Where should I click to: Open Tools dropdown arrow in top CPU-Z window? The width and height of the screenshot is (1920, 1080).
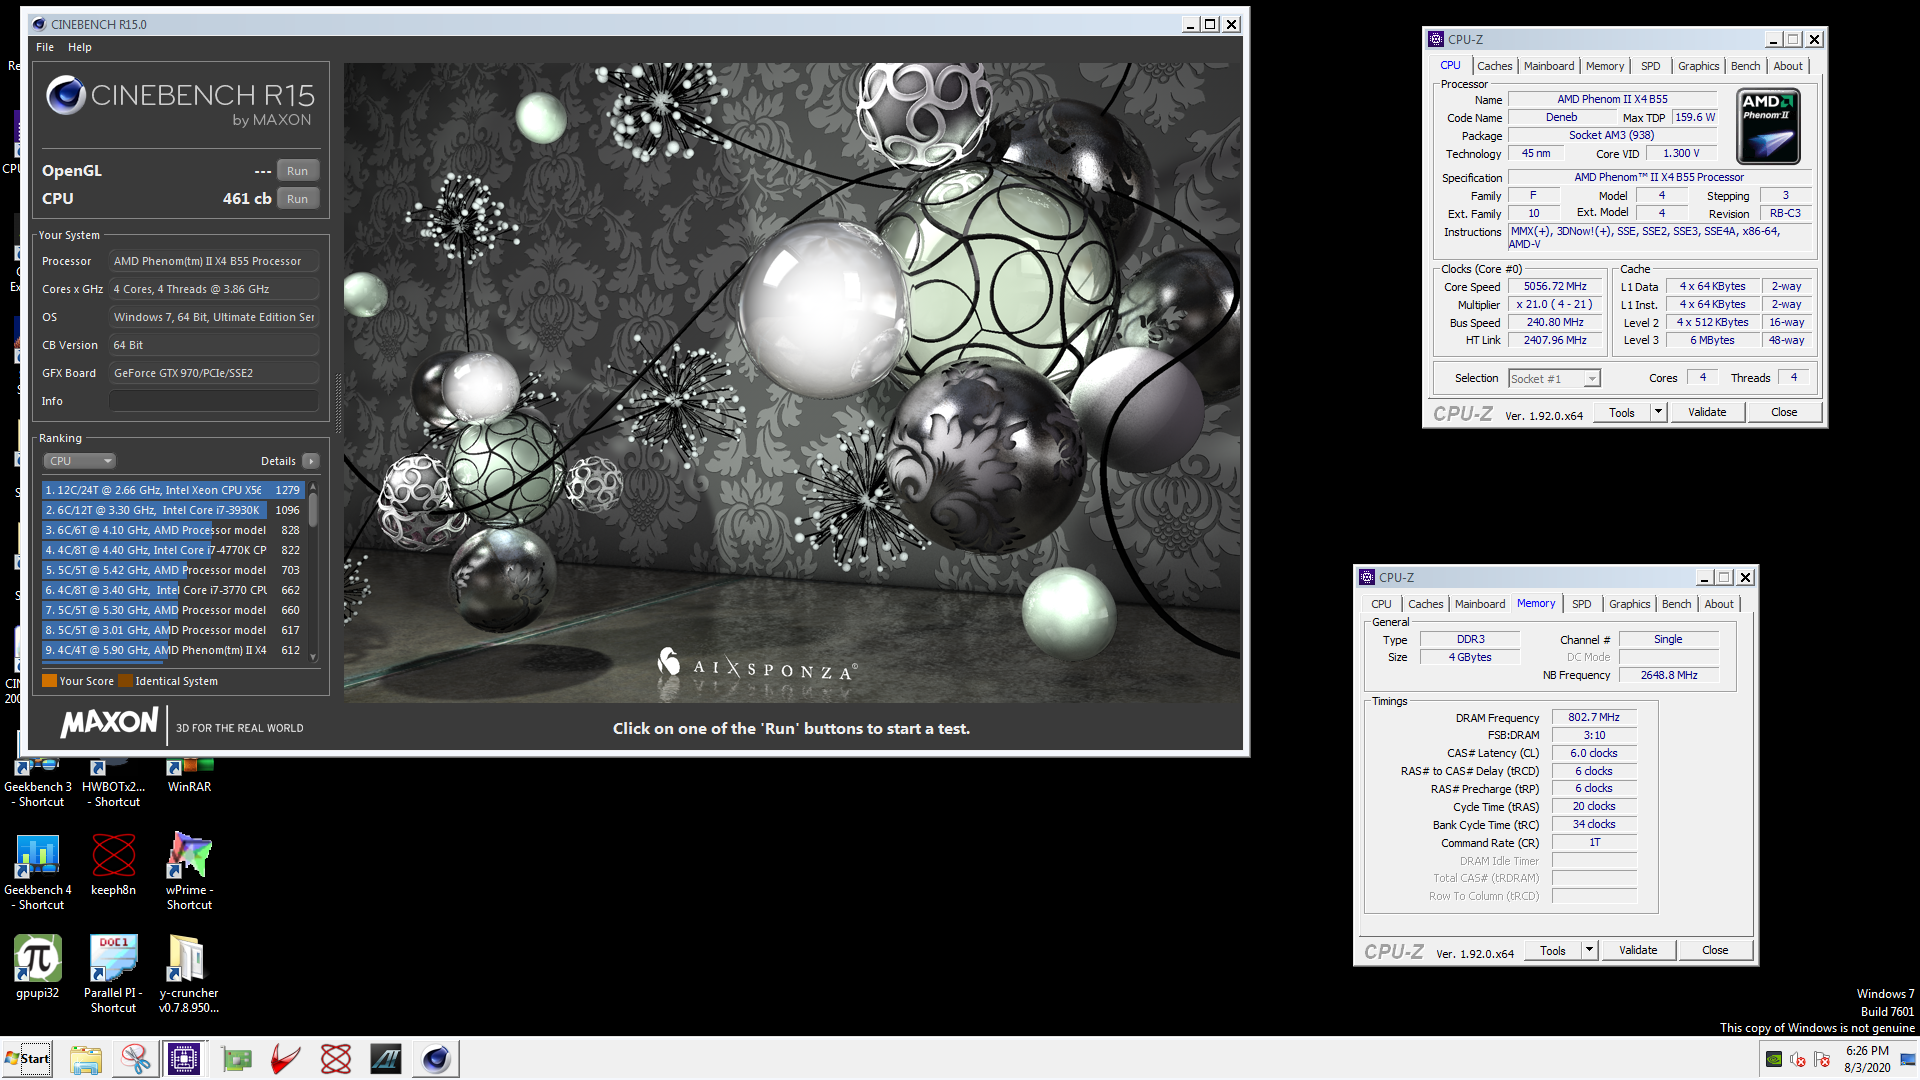coord(1658,412)
